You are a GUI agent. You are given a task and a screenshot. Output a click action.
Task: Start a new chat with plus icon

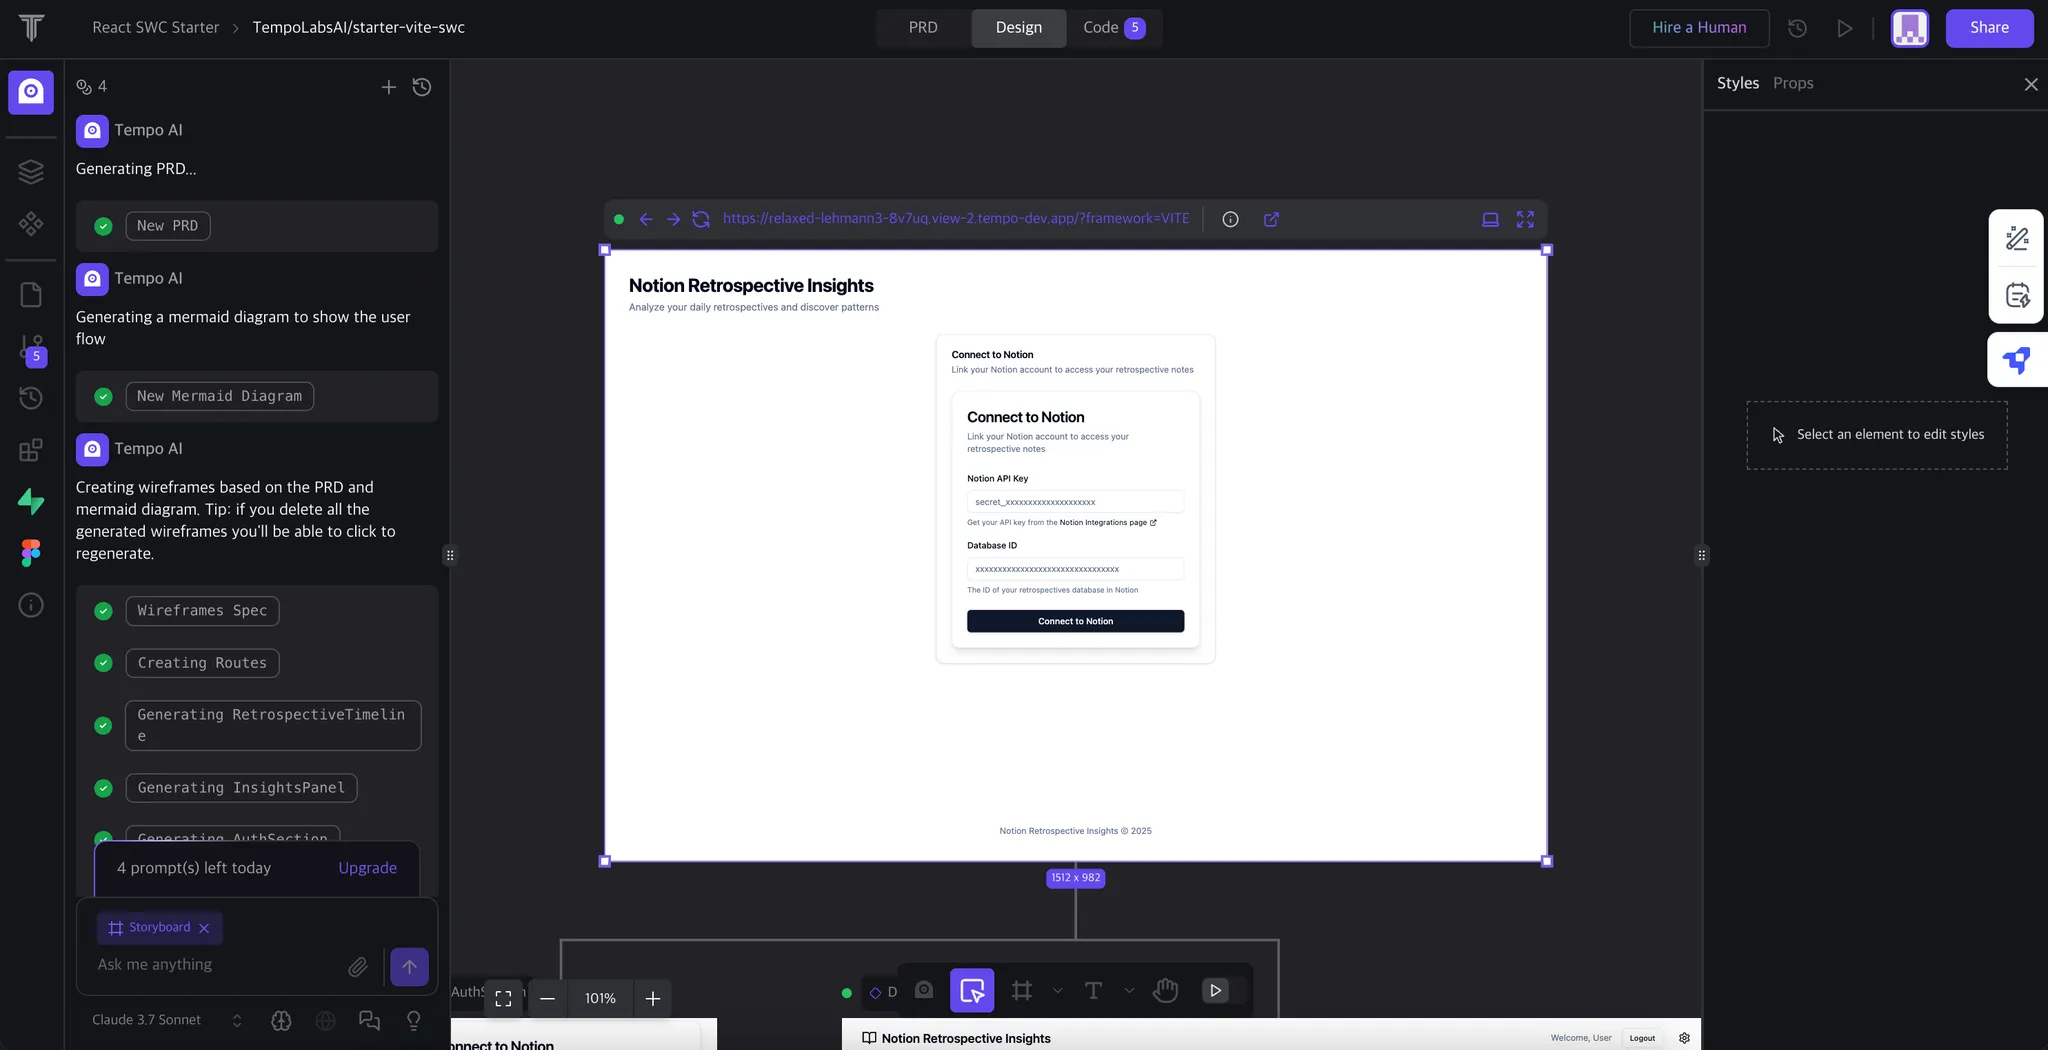point(388,87)
